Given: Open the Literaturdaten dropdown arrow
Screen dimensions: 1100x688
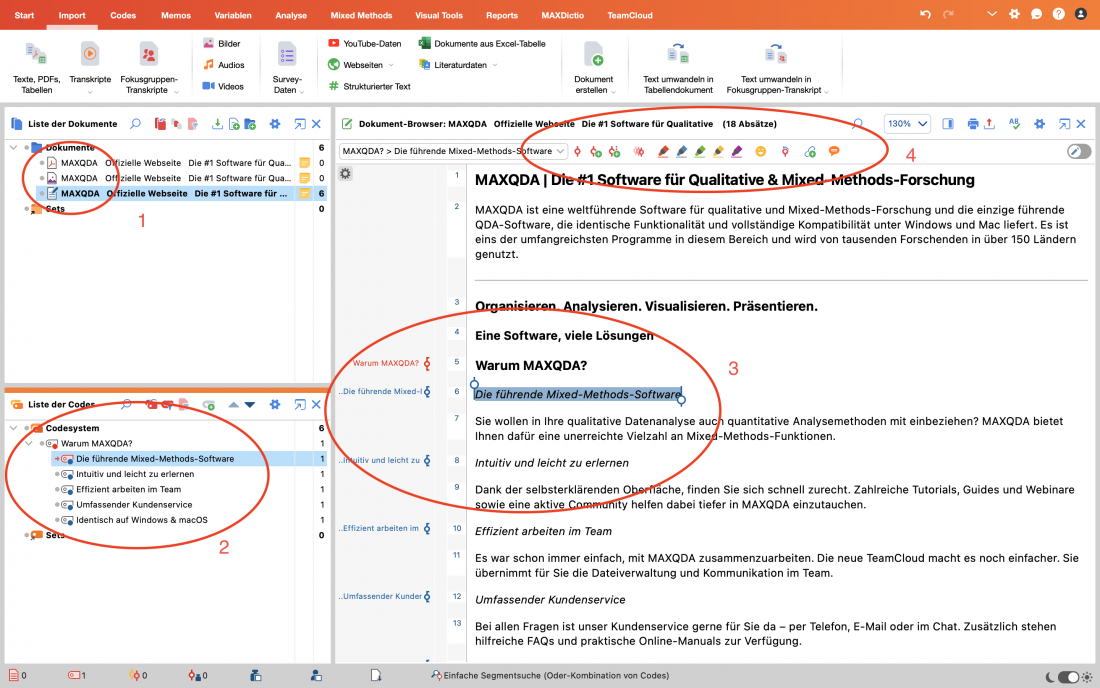Looking at the screenshot, I should click(x=495, y=65).
